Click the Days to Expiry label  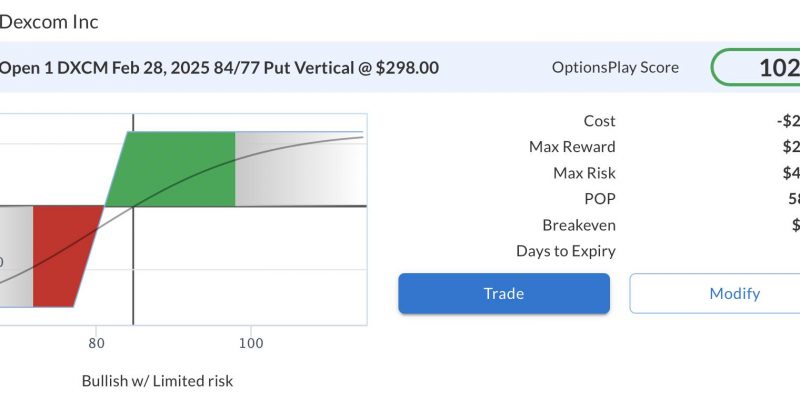566,251
